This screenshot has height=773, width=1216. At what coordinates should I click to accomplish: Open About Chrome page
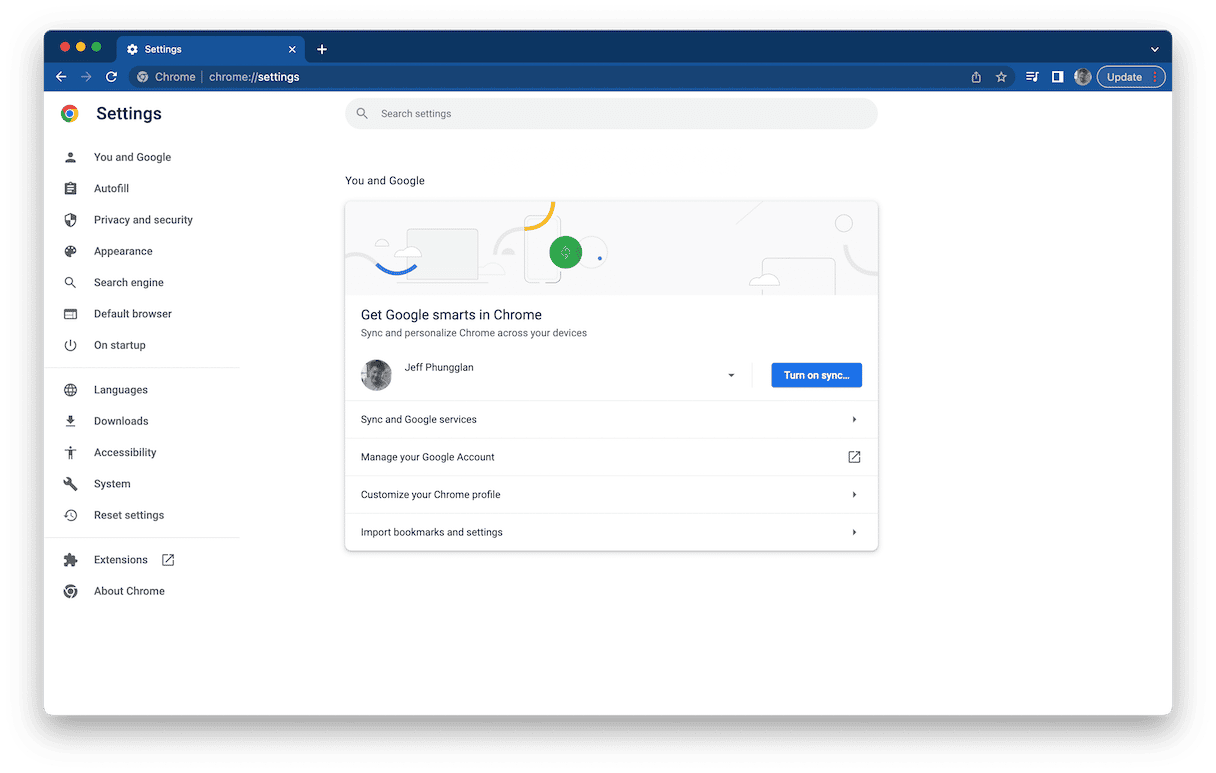point(129,591)
